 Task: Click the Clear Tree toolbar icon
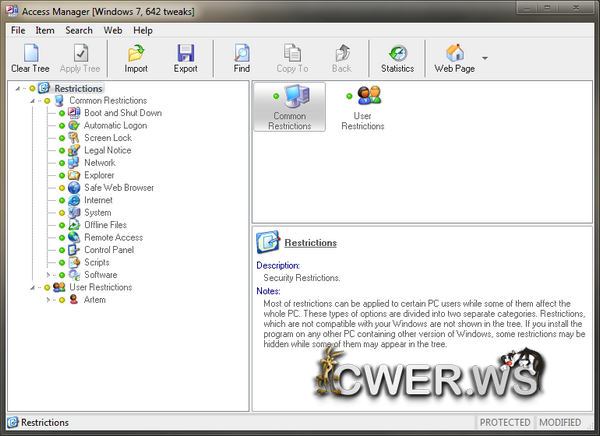[x=31, y=53]
